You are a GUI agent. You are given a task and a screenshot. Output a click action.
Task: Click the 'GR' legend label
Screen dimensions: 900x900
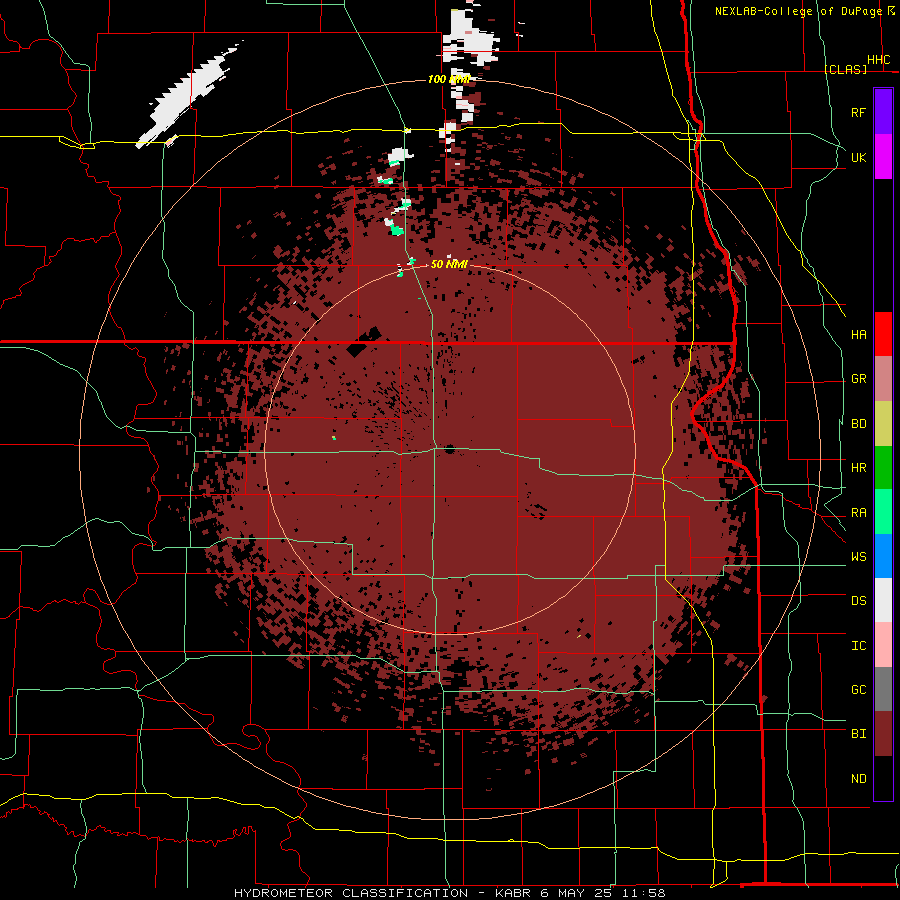click(x=858, y=379)
